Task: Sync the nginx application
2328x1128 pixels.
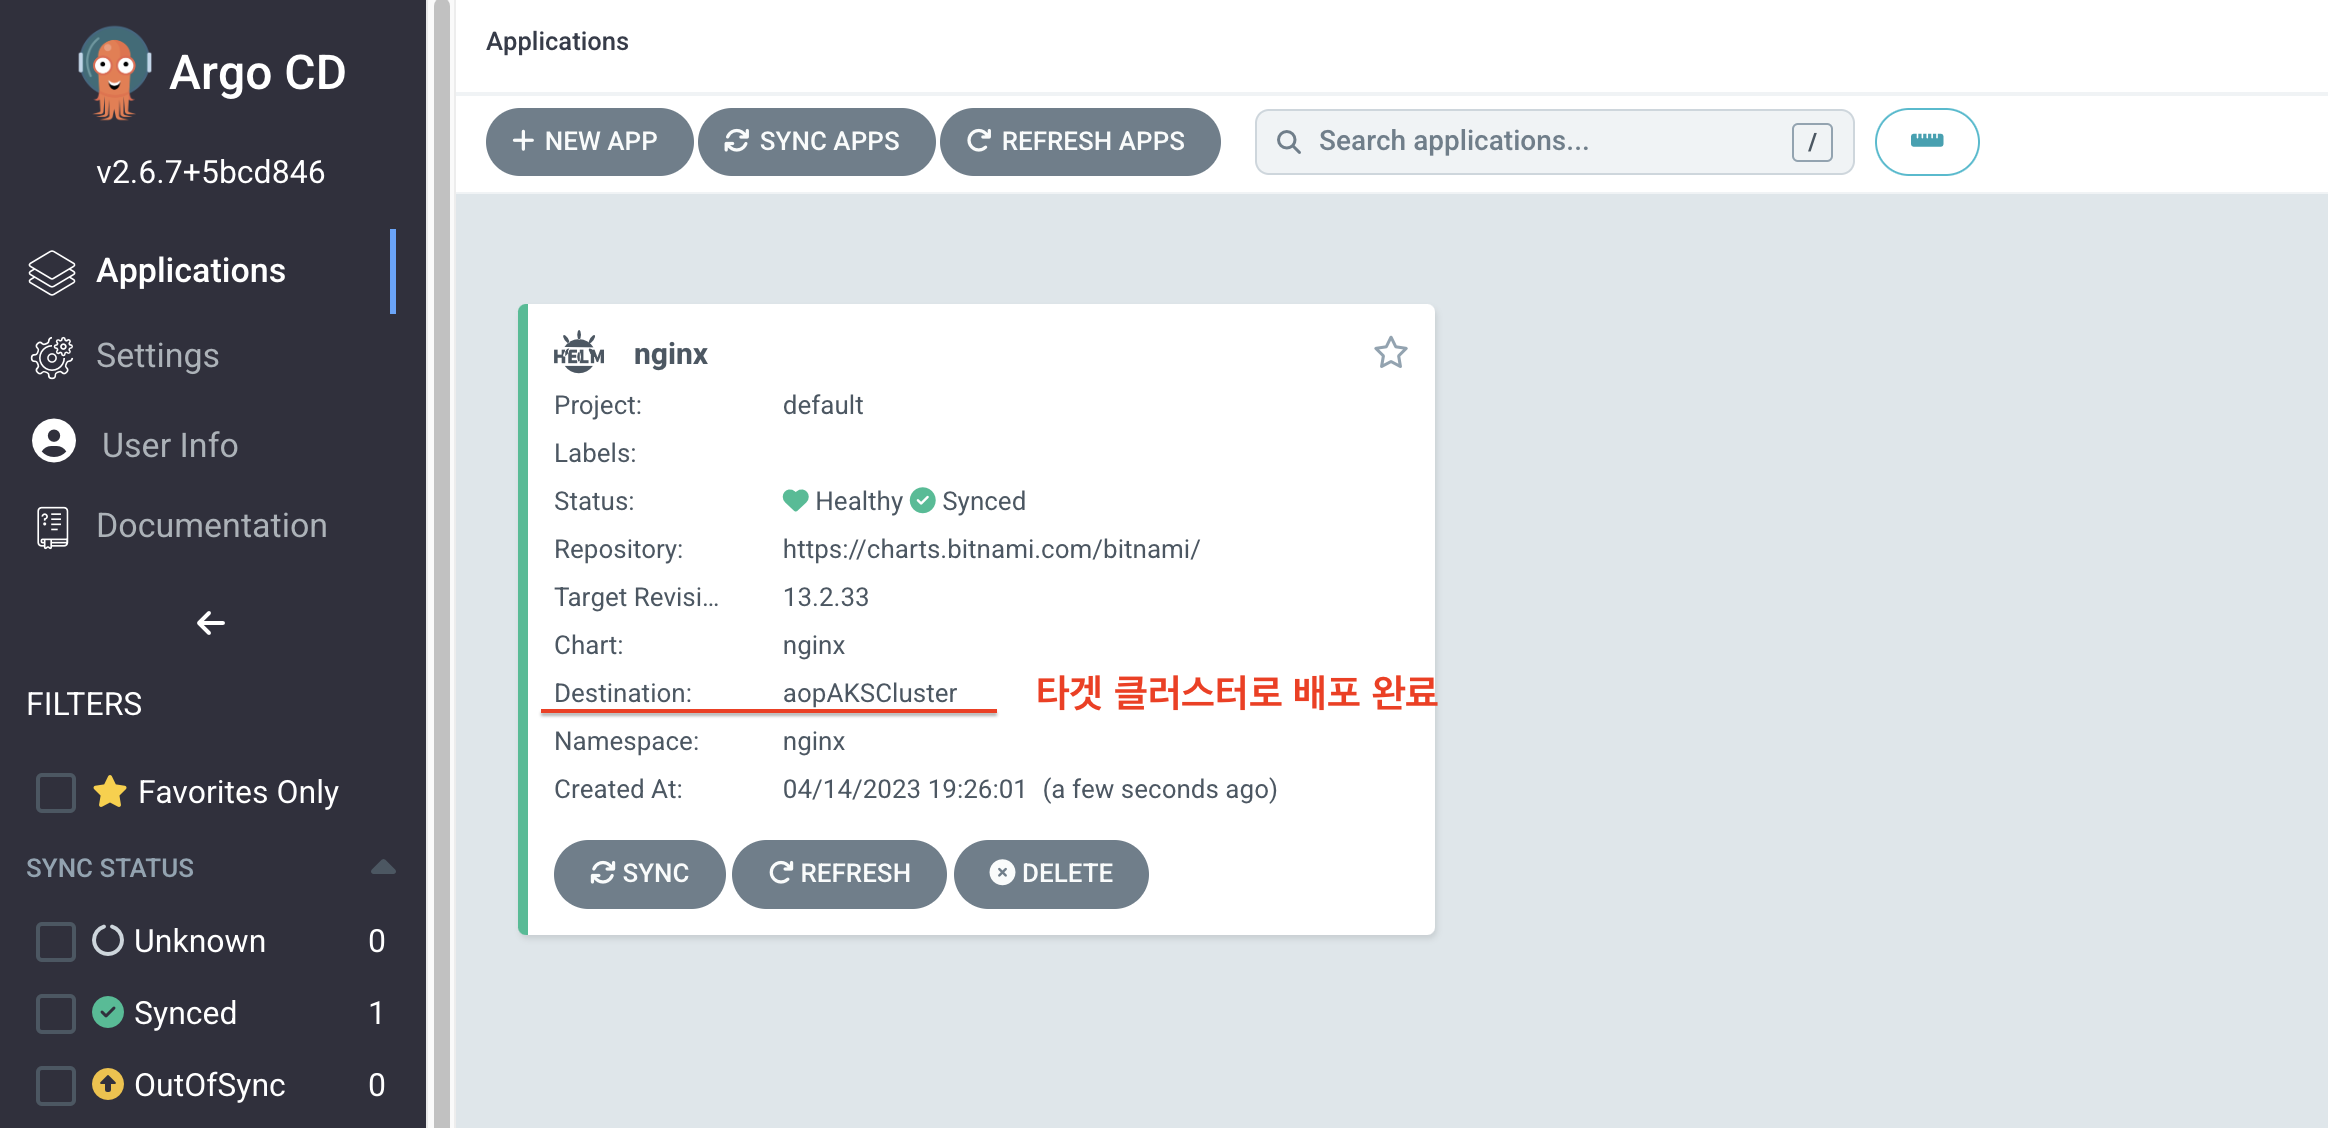Action: (640, 874)
